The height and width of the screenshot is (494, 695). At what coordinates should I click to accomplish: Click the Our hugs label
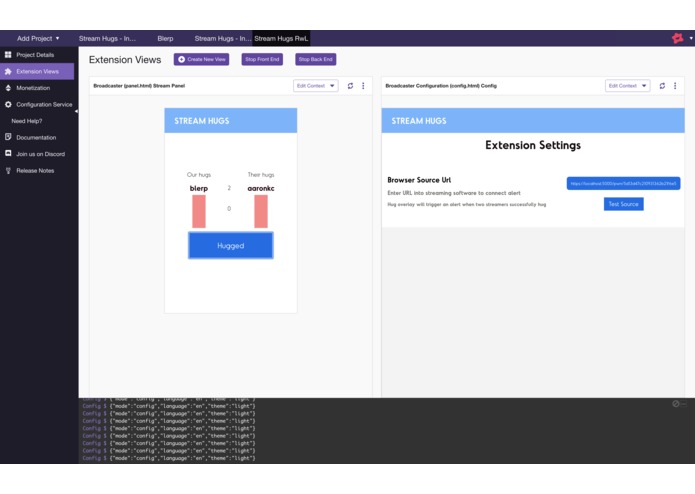click(x=199, y=175)
